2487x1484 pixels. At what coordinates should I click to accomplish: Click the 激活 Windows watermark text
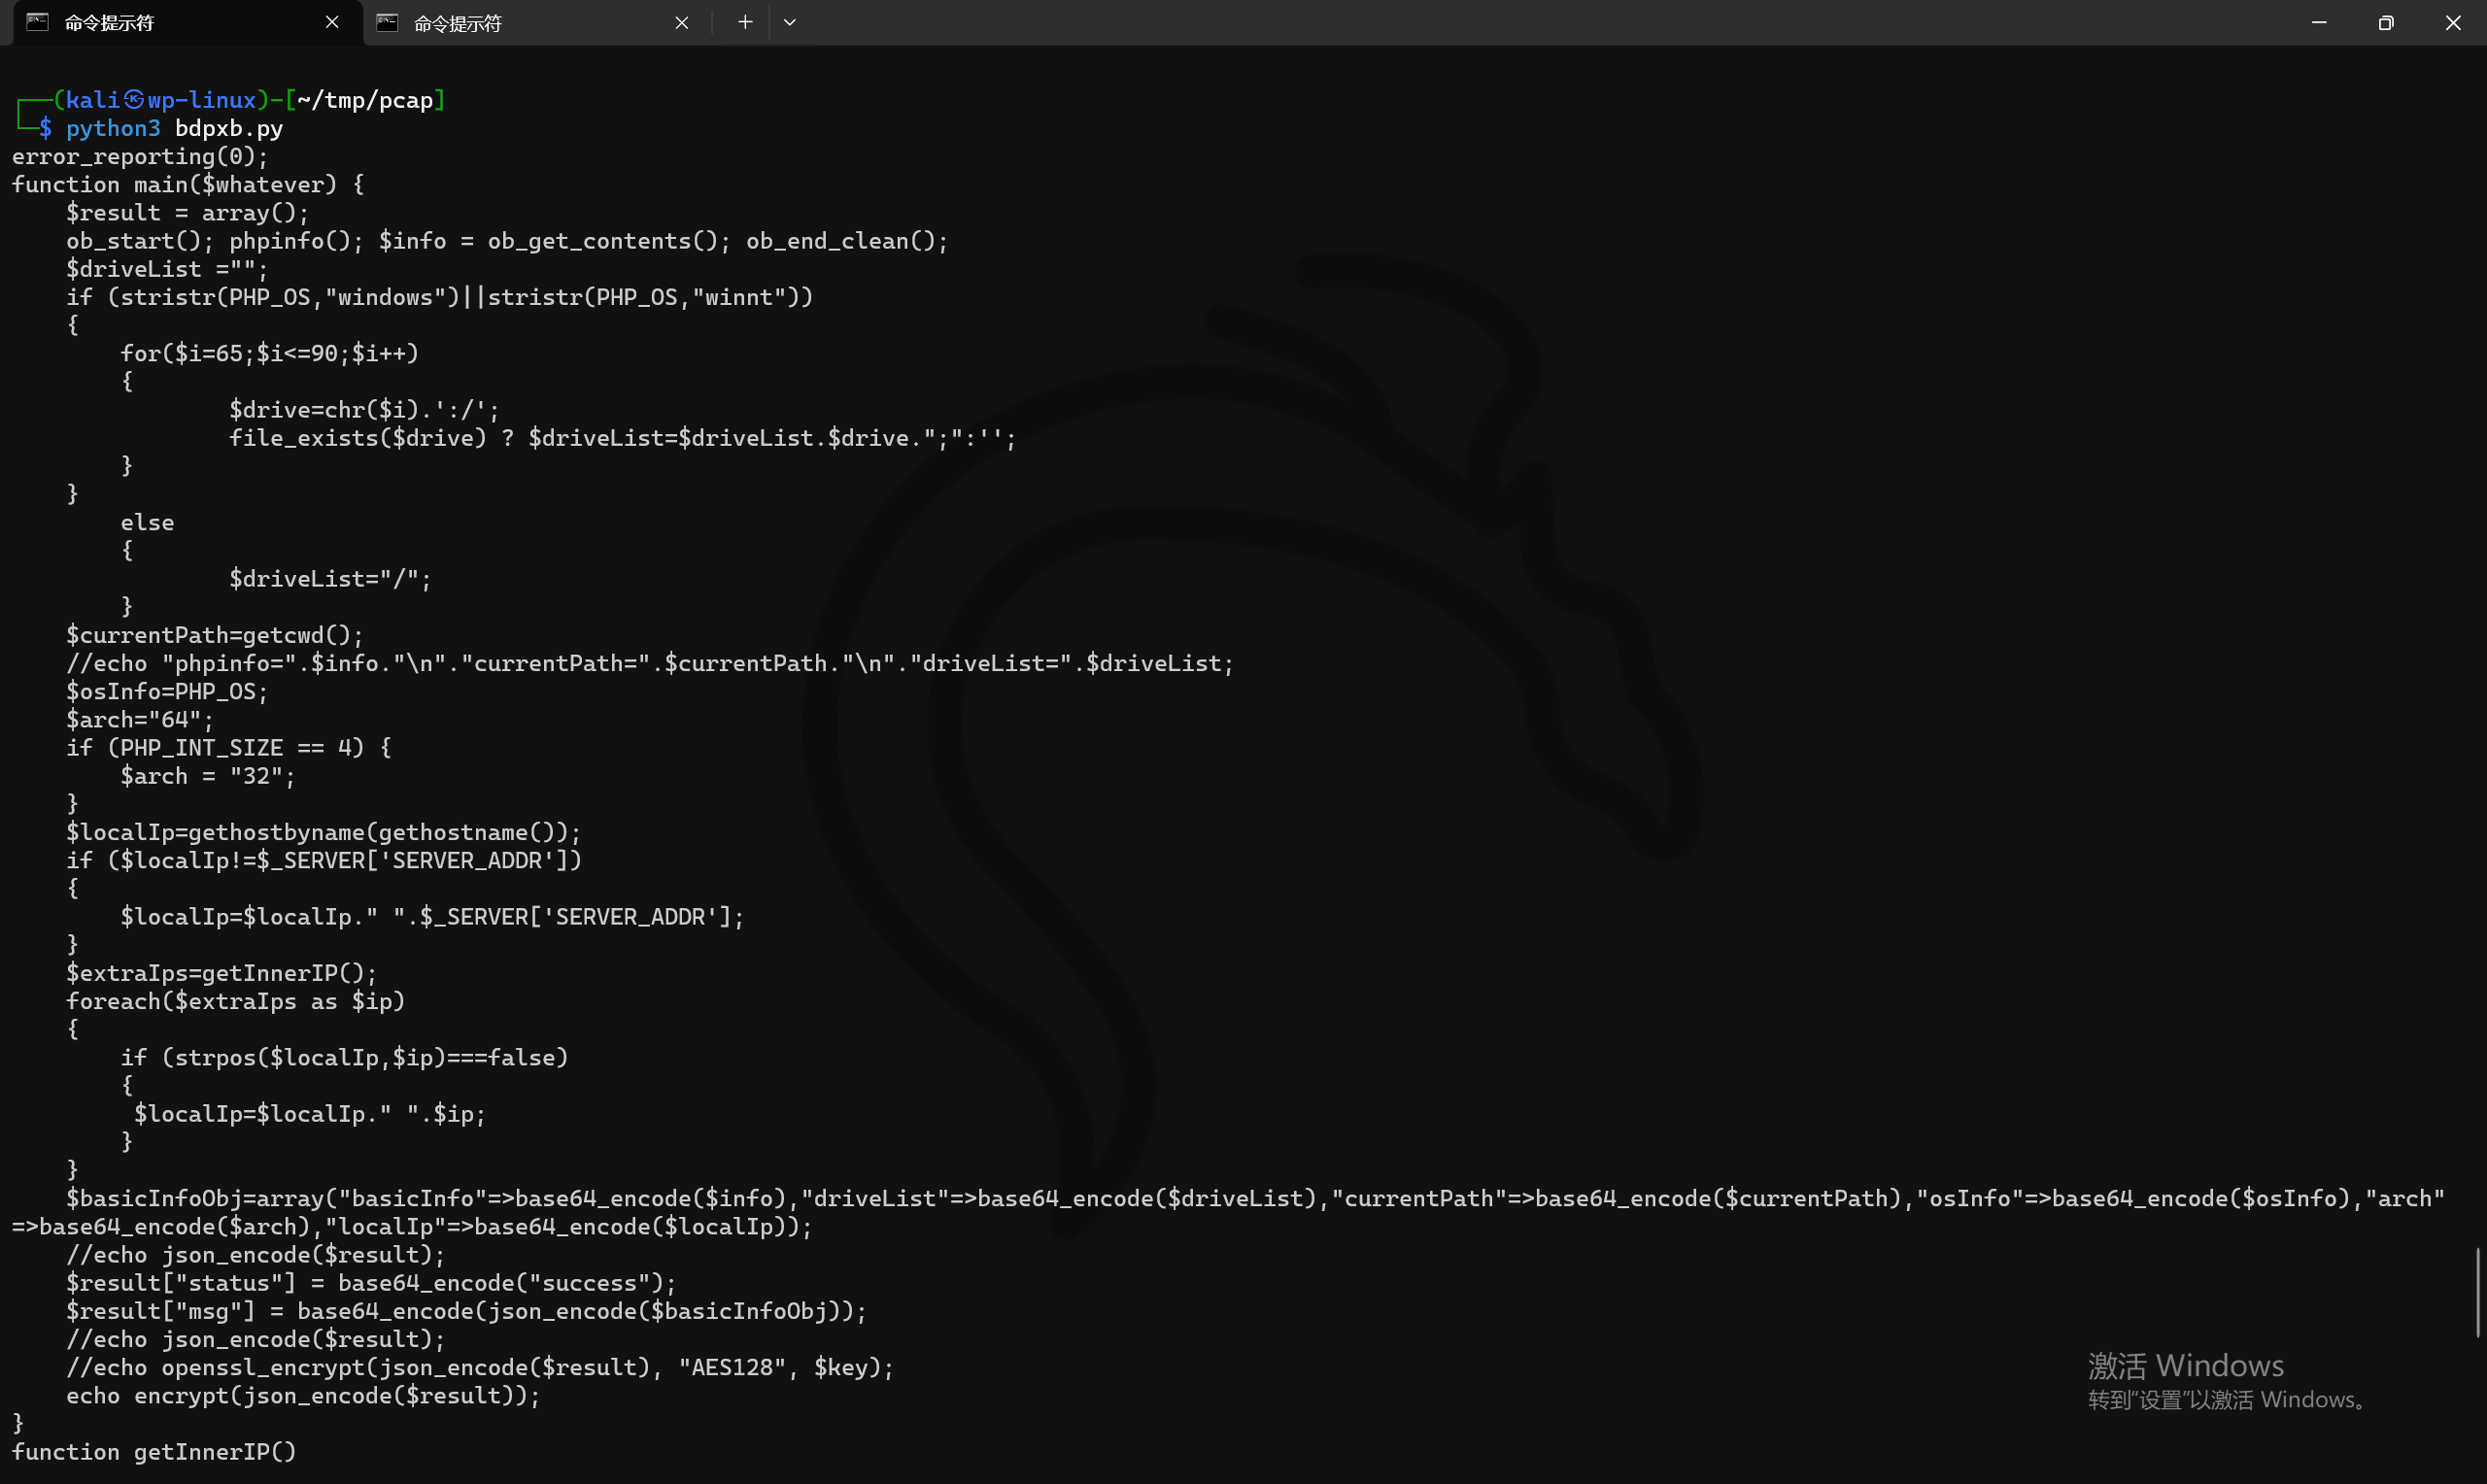pos(2185,1365)
